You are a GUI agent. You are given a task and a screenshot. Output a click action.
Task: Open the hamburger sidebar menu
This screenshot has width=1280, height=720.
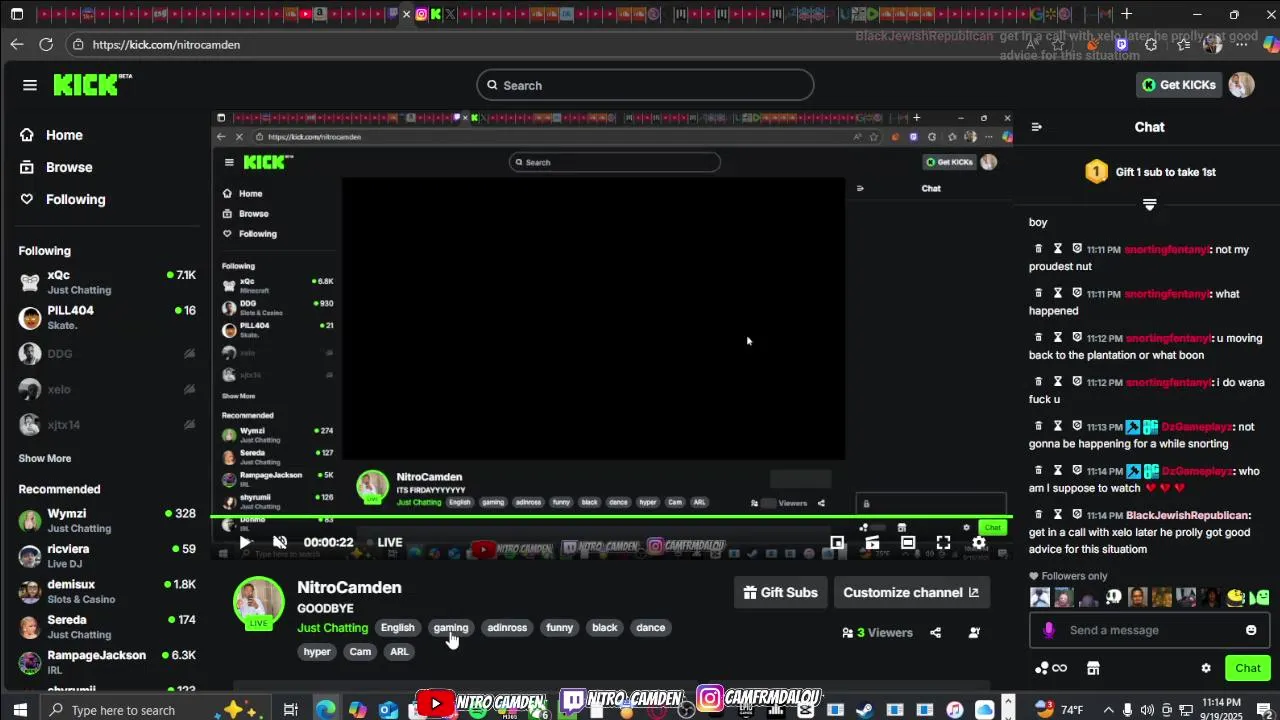30,85
